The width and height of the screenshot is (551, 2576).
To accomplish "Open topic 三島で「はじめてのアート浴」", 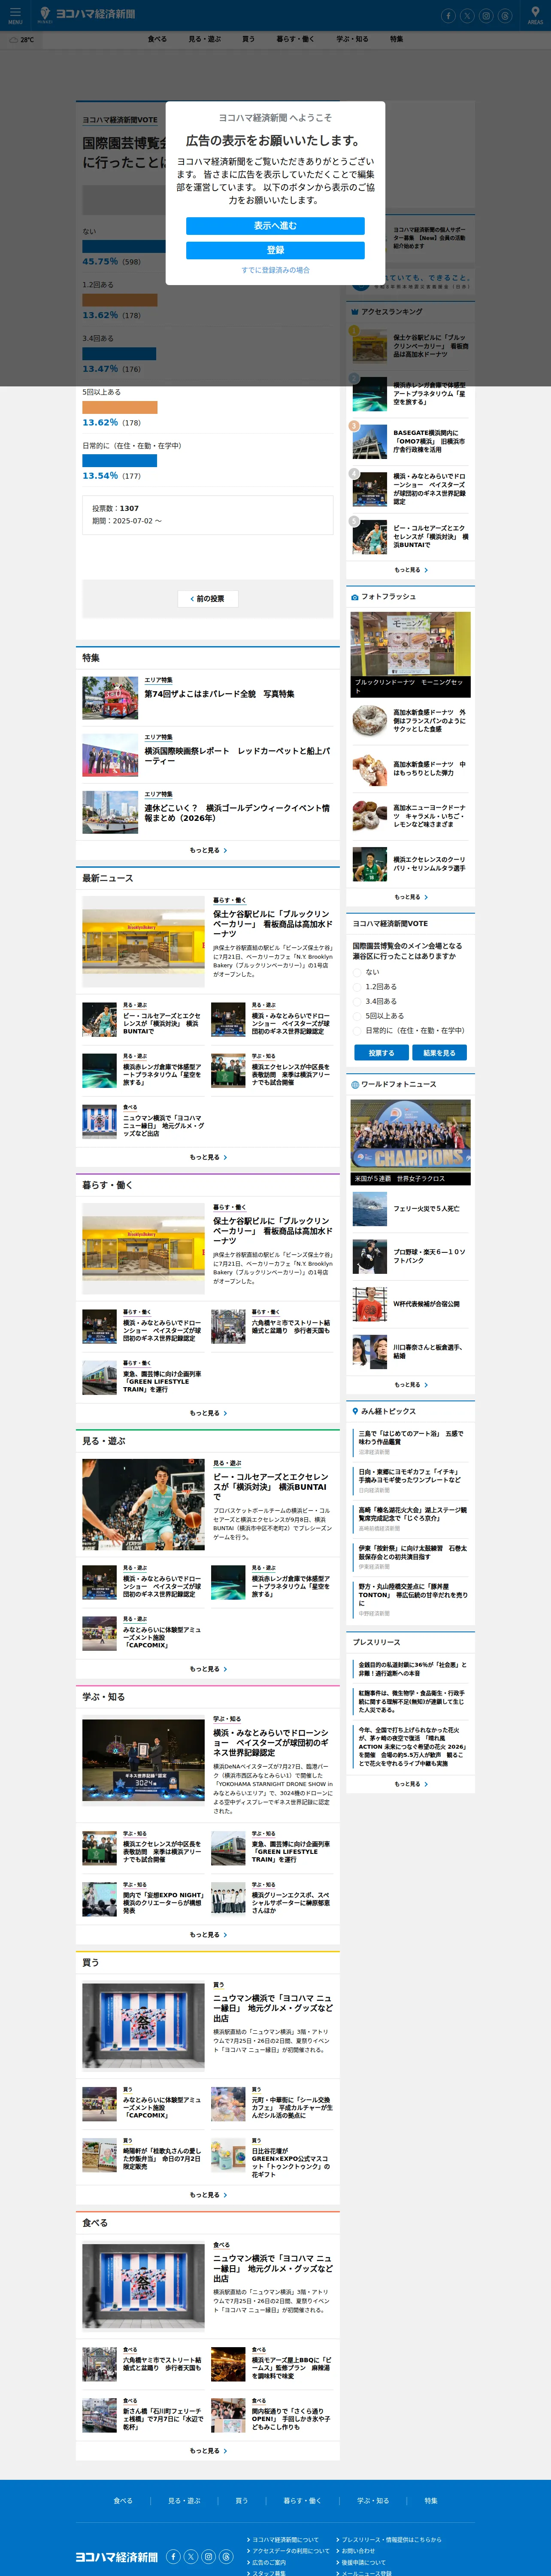I will coord(411,1438).
